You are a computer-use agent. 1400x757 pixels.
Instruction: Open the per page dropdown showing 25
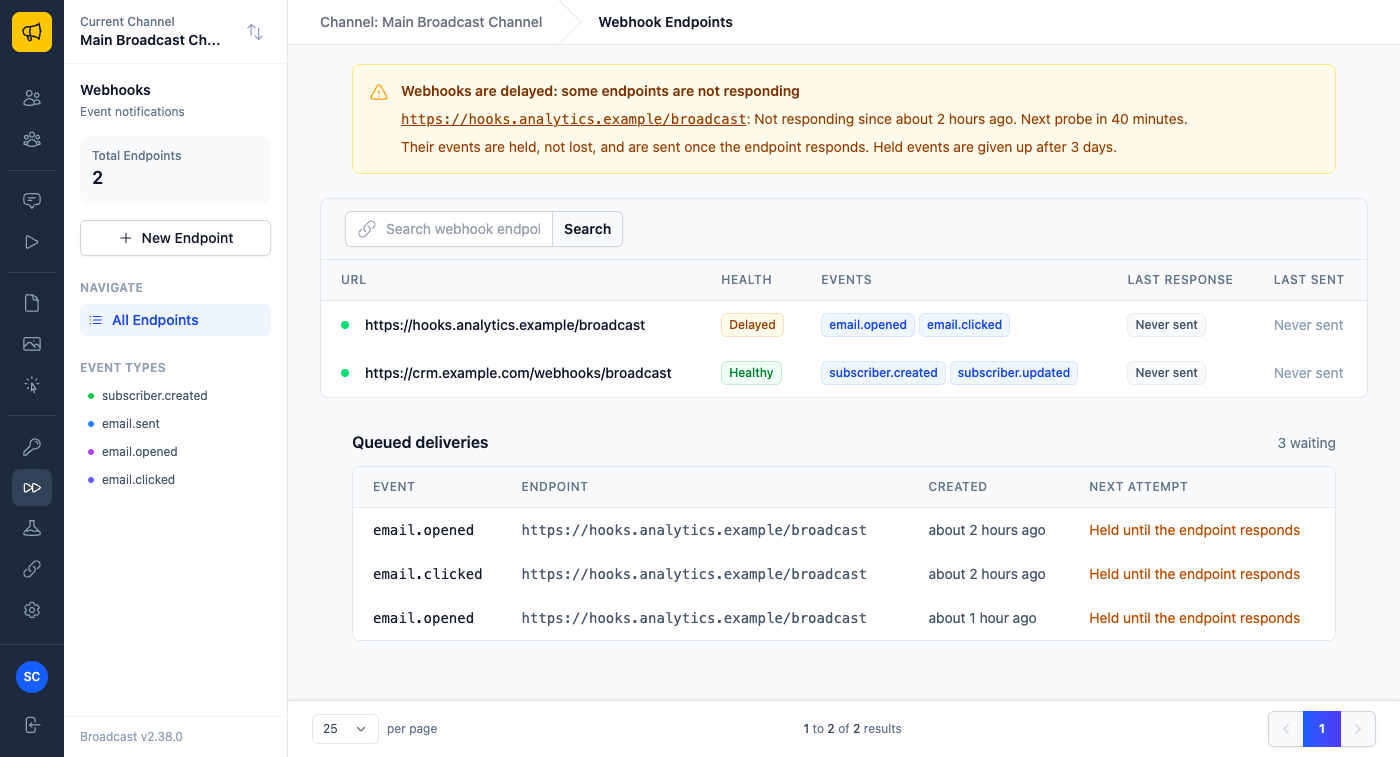tap(345, 729)
